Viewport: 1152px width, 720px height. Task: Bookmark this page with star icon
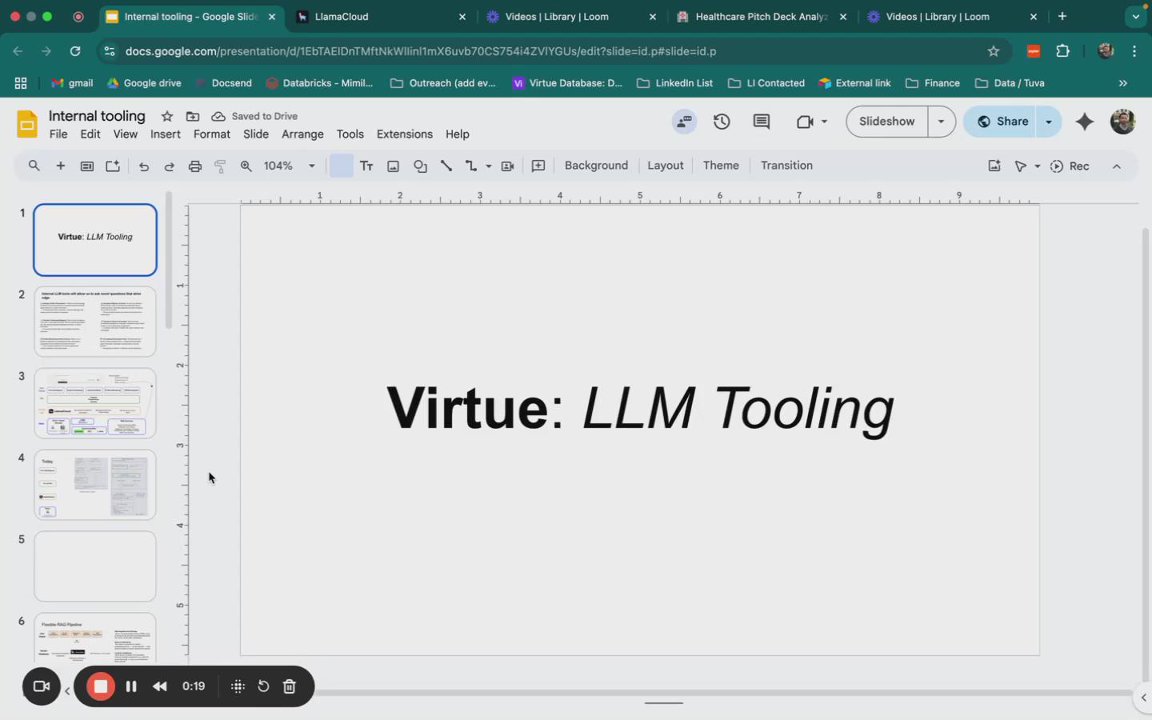click(993, 51)
